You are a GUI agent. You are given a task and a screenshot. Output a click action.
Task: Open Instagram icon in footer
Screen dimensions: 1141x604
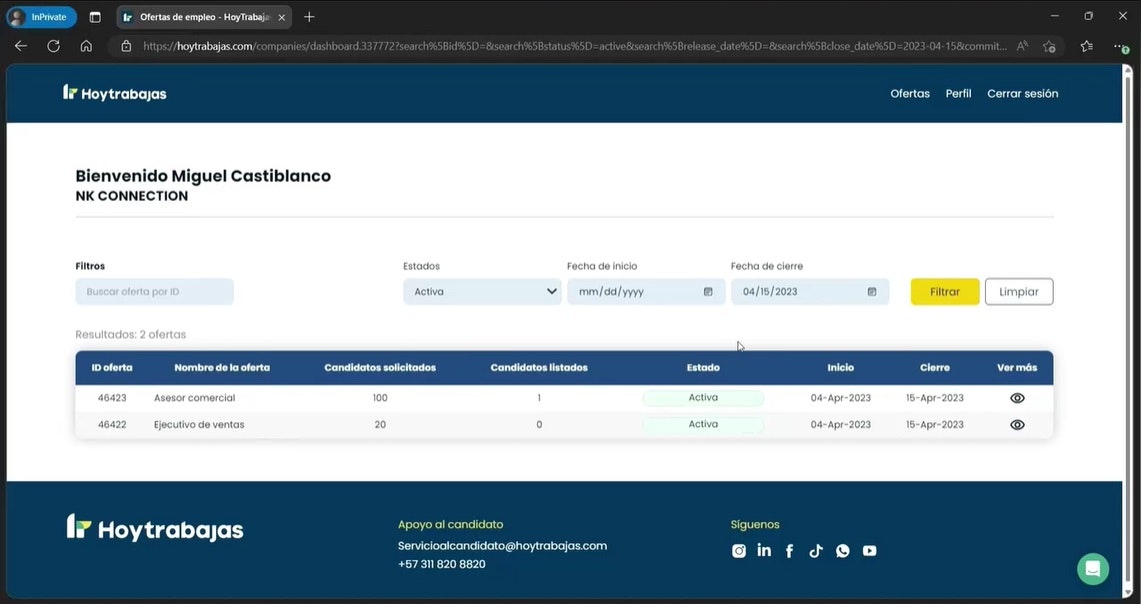point(739,551)
